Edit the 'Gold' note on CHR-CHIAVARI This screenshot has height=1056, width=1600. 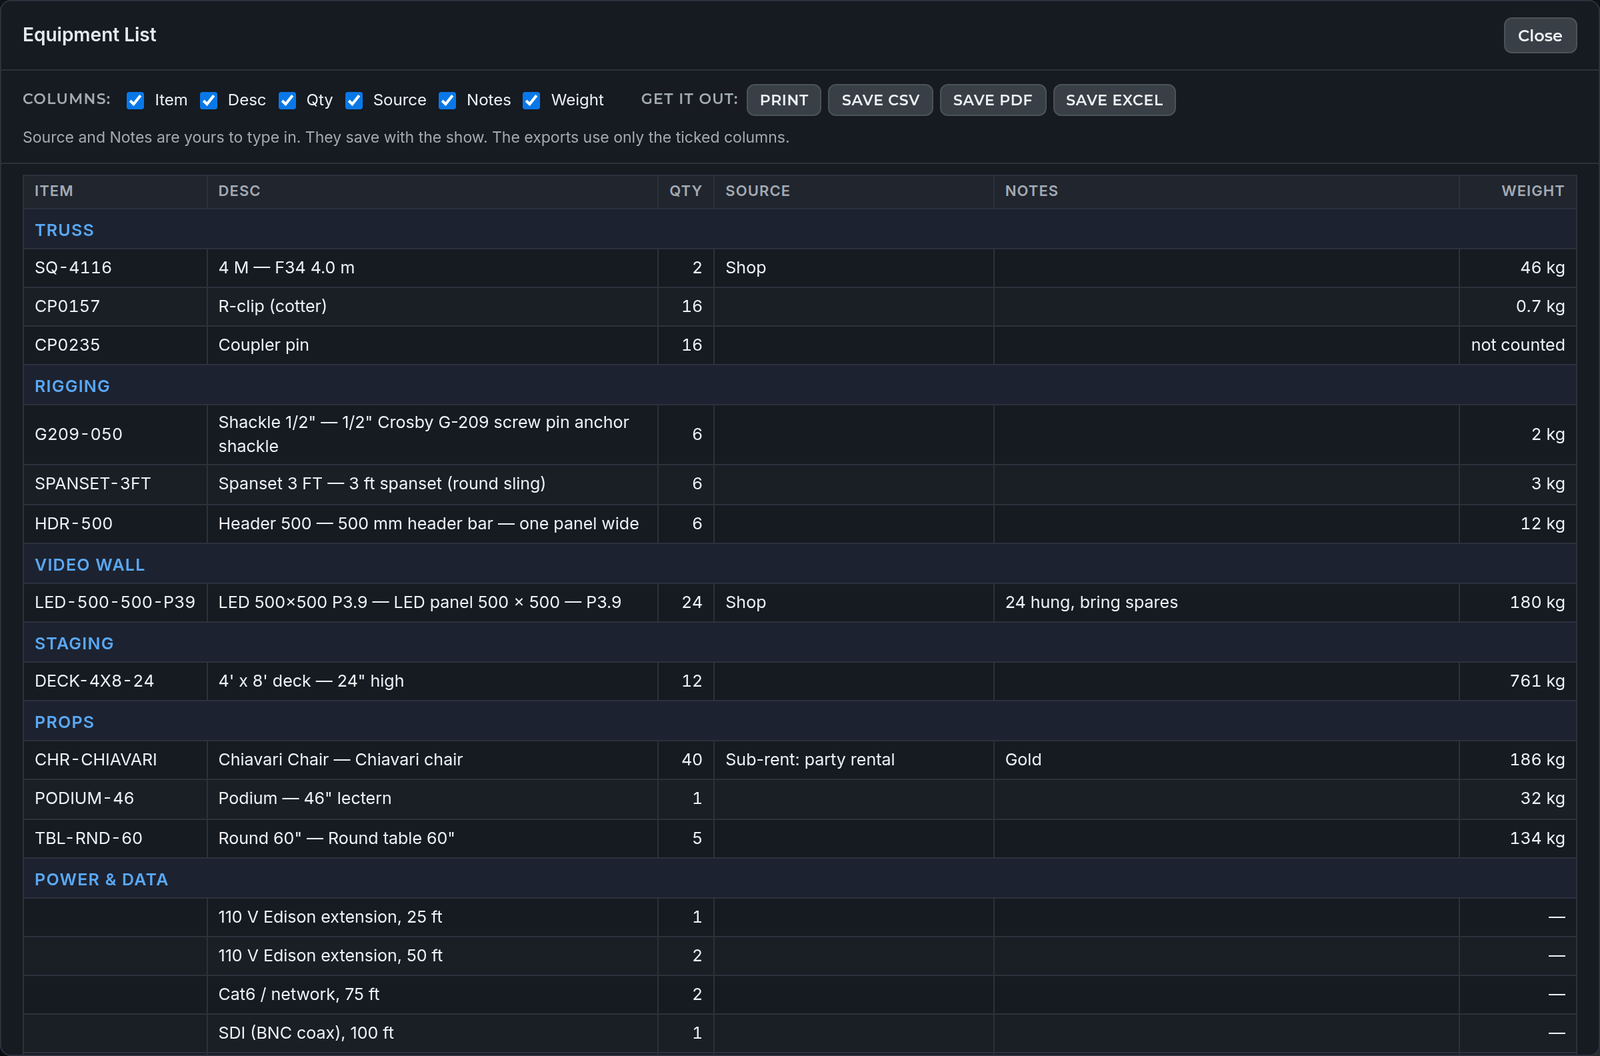[1227, 760]
